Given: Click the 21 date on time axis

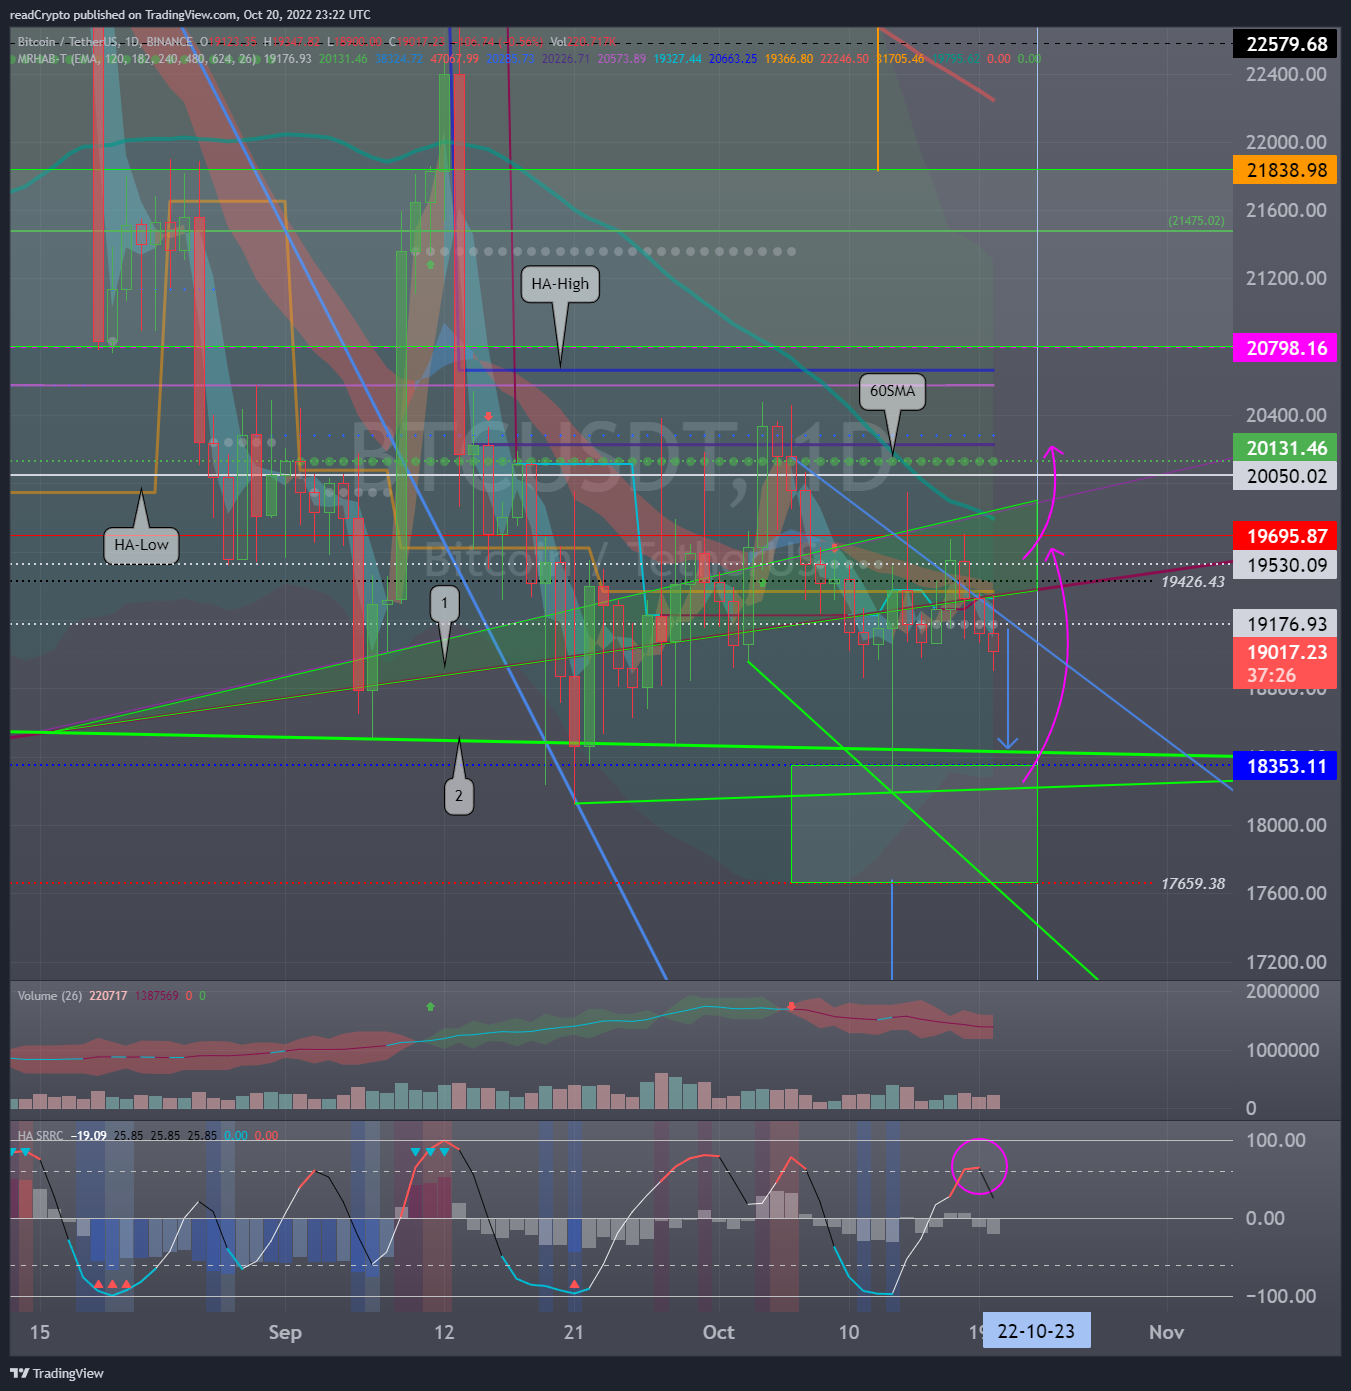Looking at the screenshot, I should (573, 1332).
